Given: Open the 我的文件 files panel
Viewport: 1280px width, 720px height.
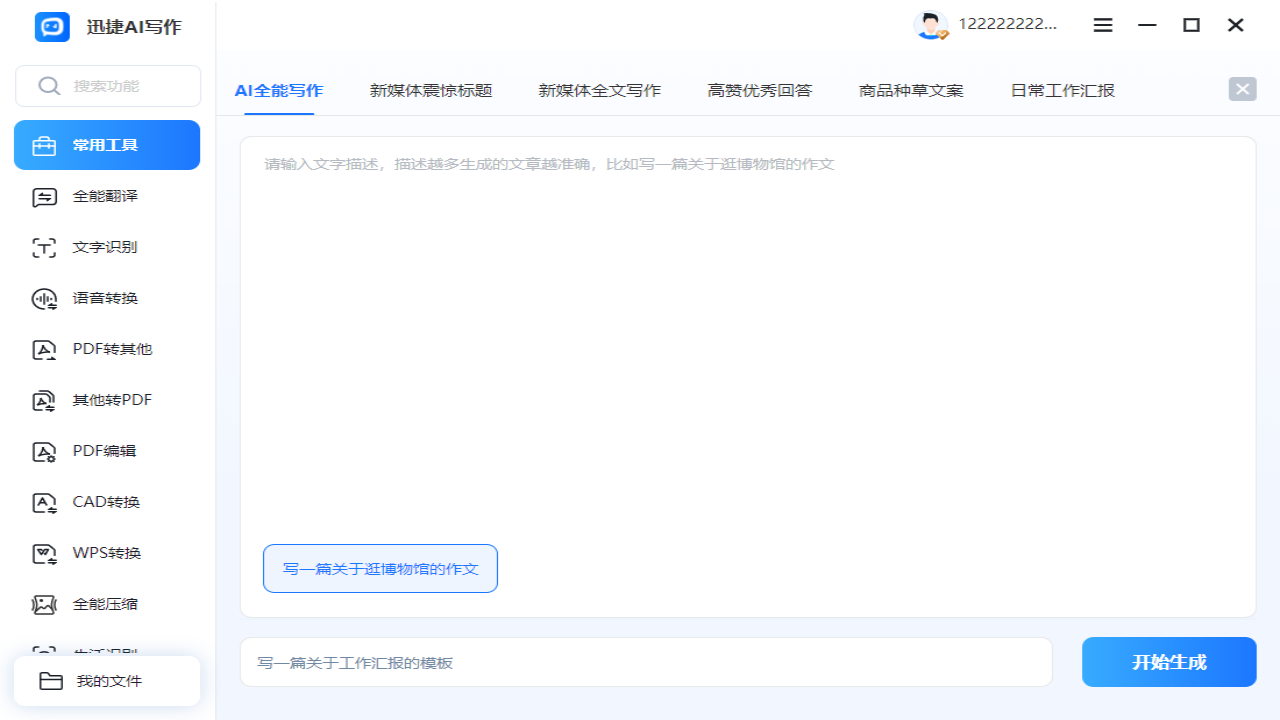Looking at the screenshot, I should click(106, 680).
